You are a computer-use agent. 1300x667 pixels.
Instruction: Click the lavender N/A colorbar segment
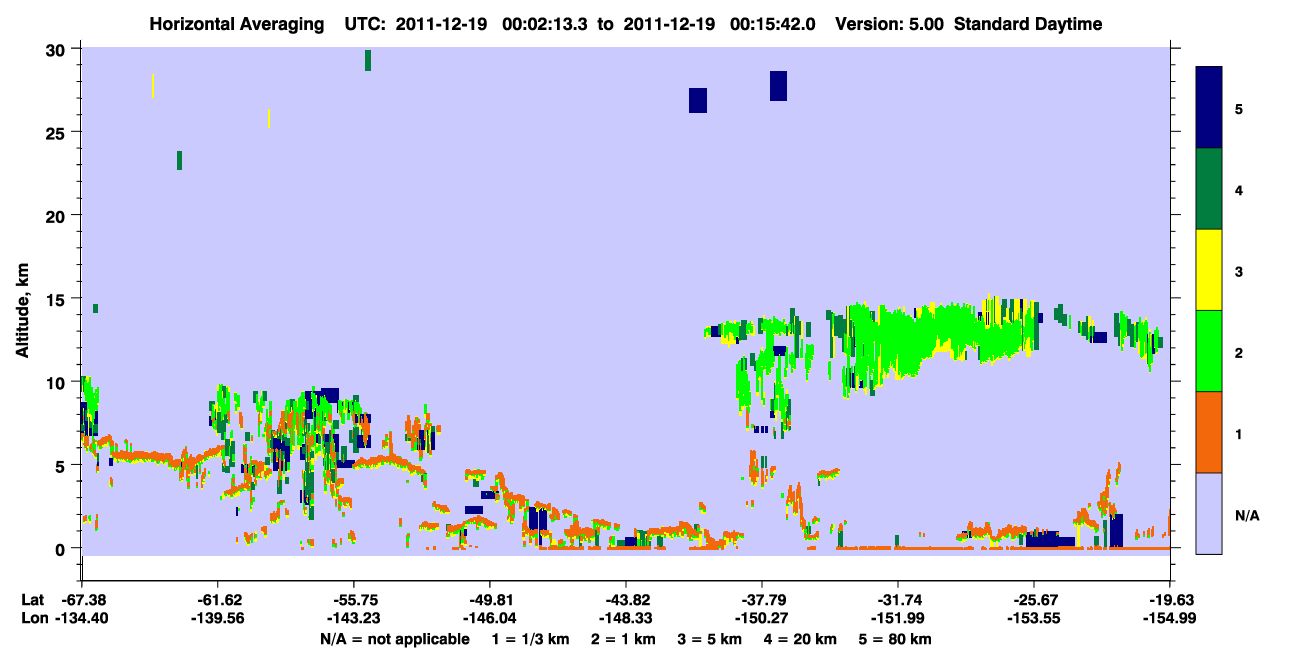[1209, 513]
